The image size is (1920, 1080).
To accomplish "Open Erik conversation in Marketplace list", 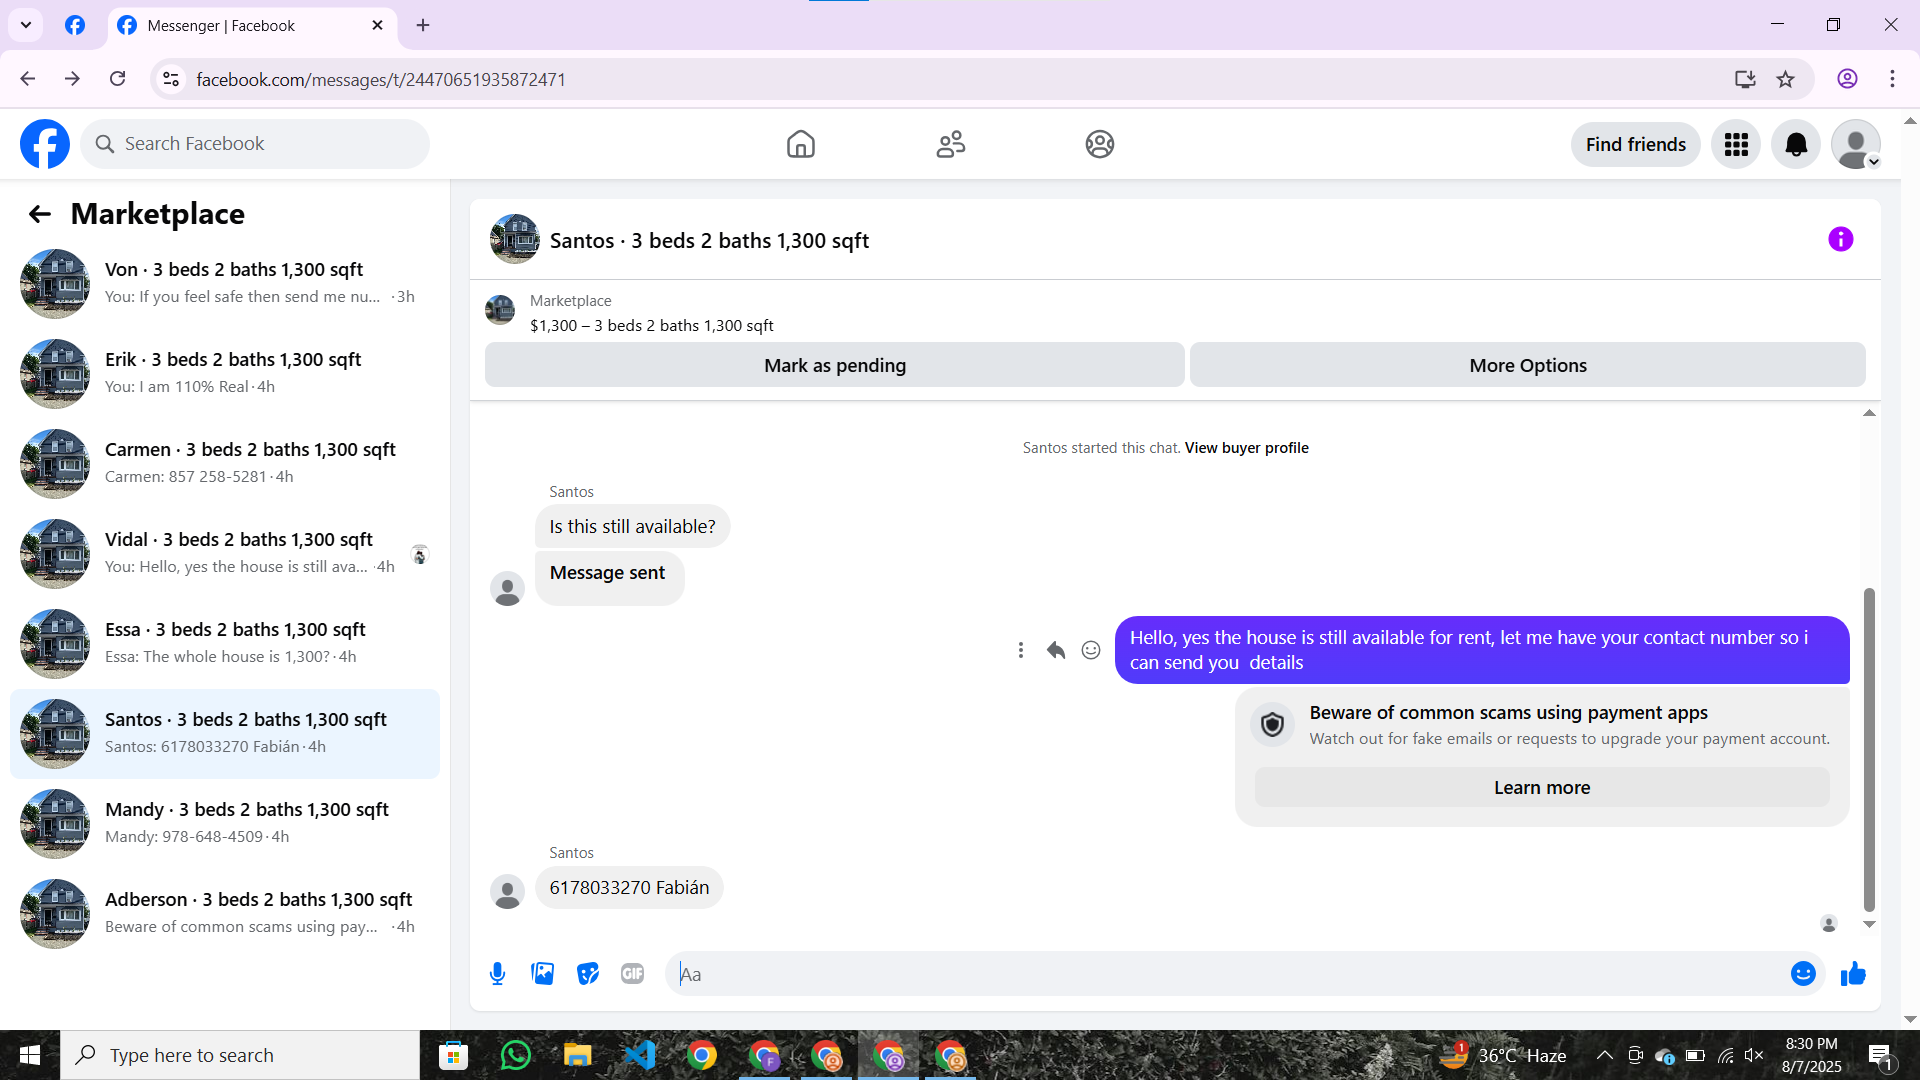I will tap(225, 374).
